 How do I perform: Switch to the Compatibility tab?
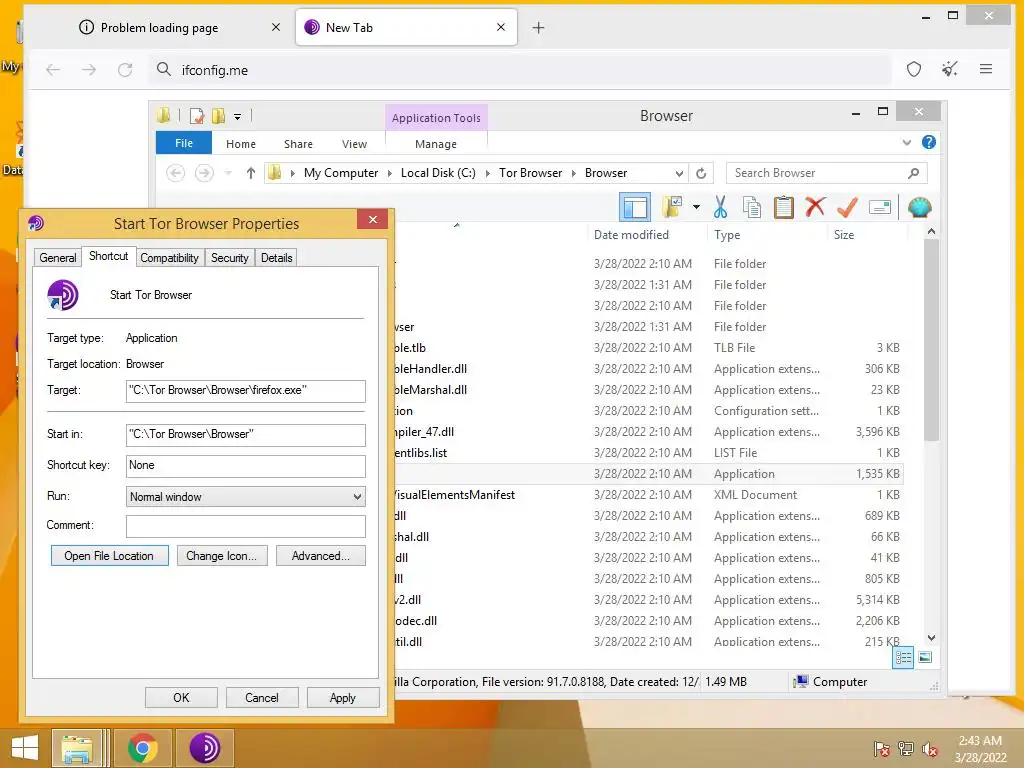coord(169,258)
